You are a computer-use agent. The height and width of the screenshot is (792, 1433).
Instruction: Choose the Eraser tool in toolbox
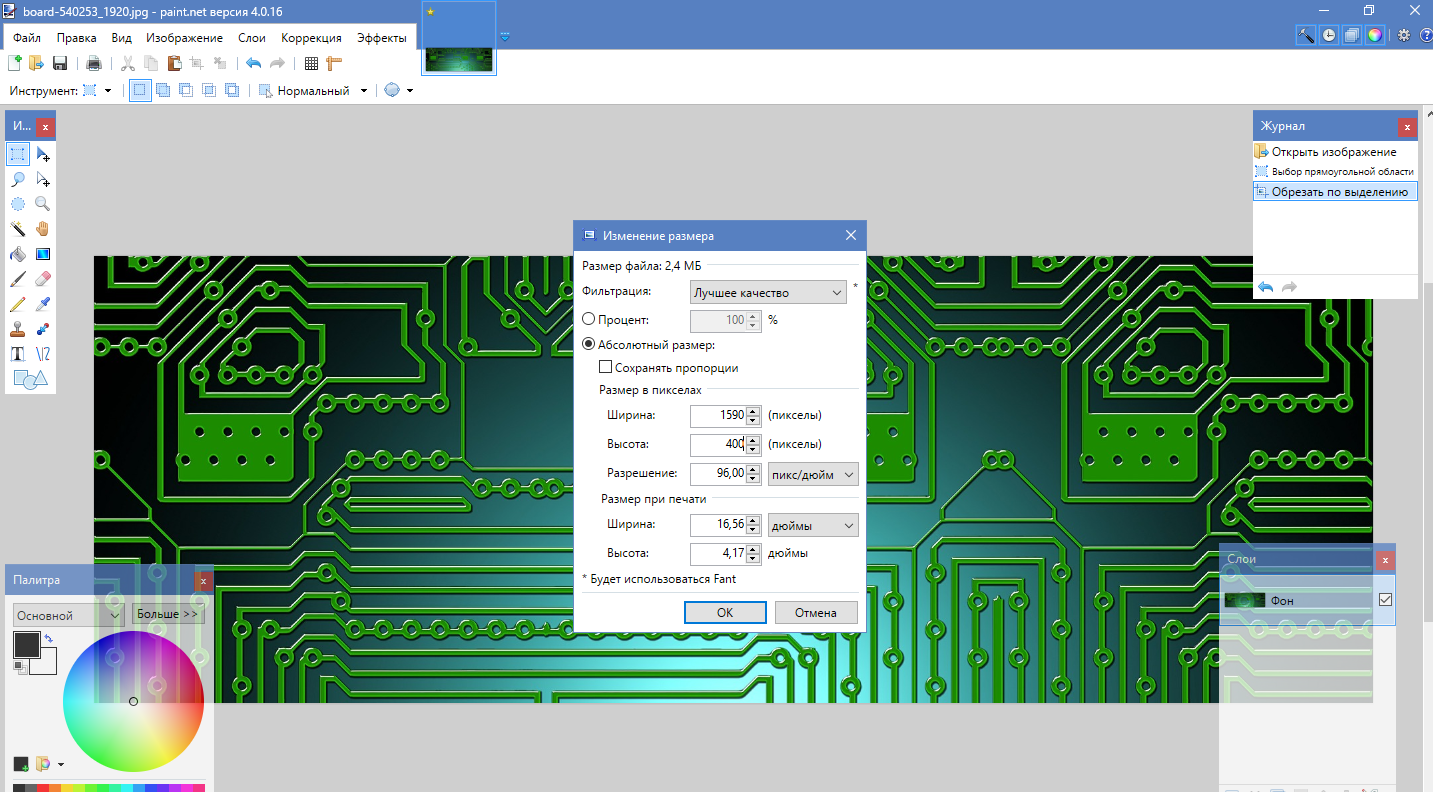click(43, 279)
